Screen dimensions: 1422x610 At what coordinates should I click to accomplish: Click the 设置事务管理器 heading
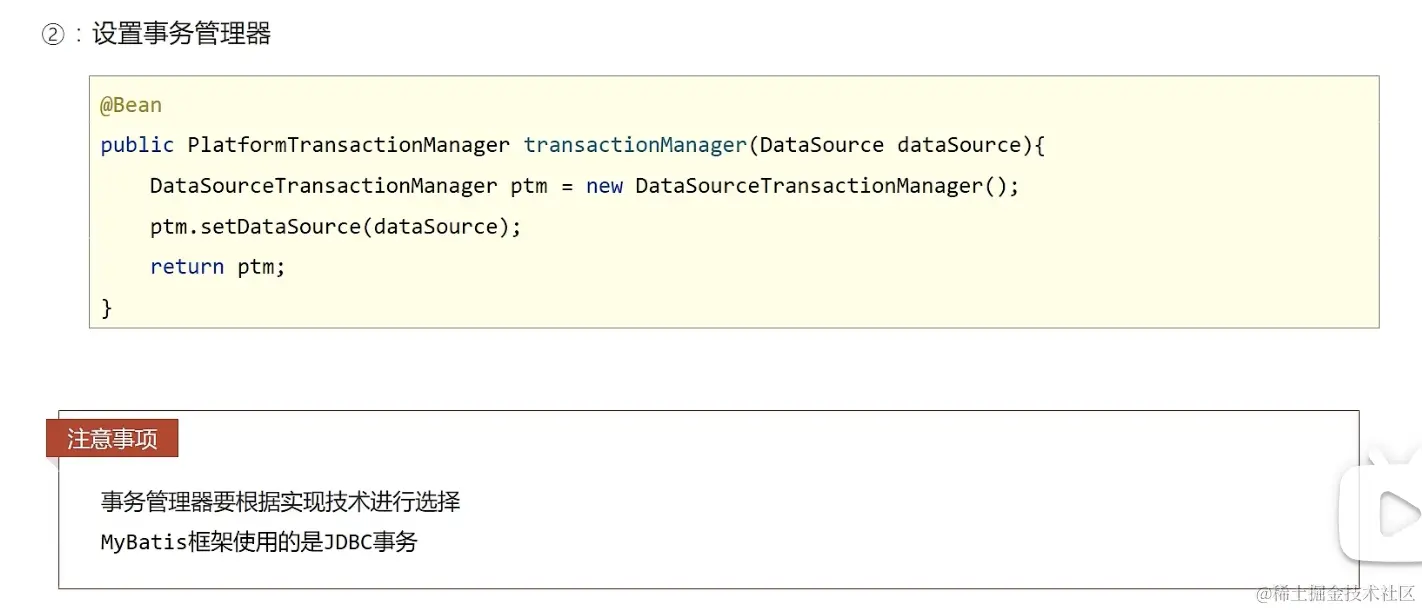(x=181, y=34)
